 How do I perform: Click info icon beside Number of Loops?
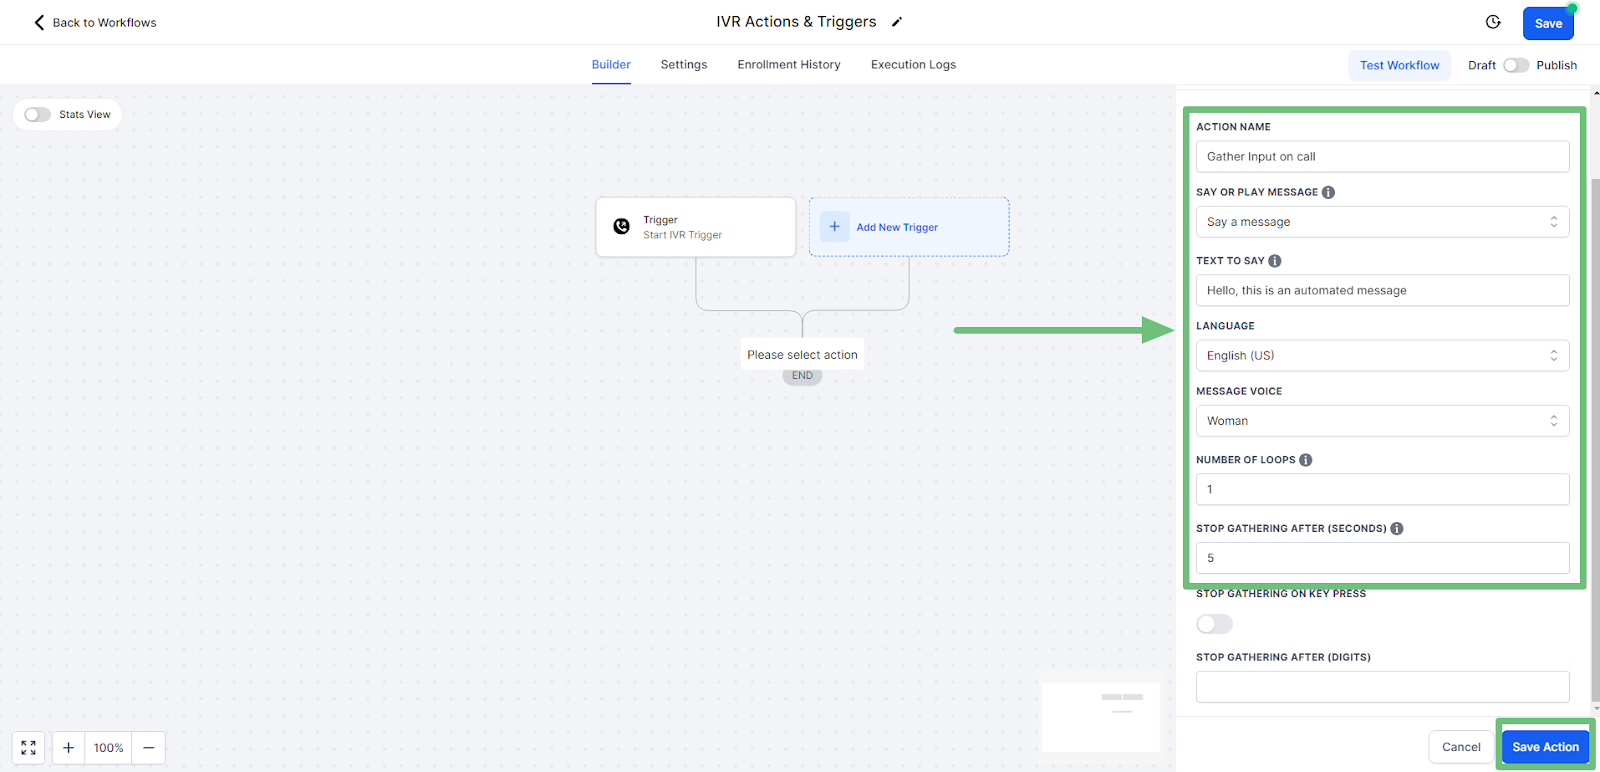pos(1305,460)
